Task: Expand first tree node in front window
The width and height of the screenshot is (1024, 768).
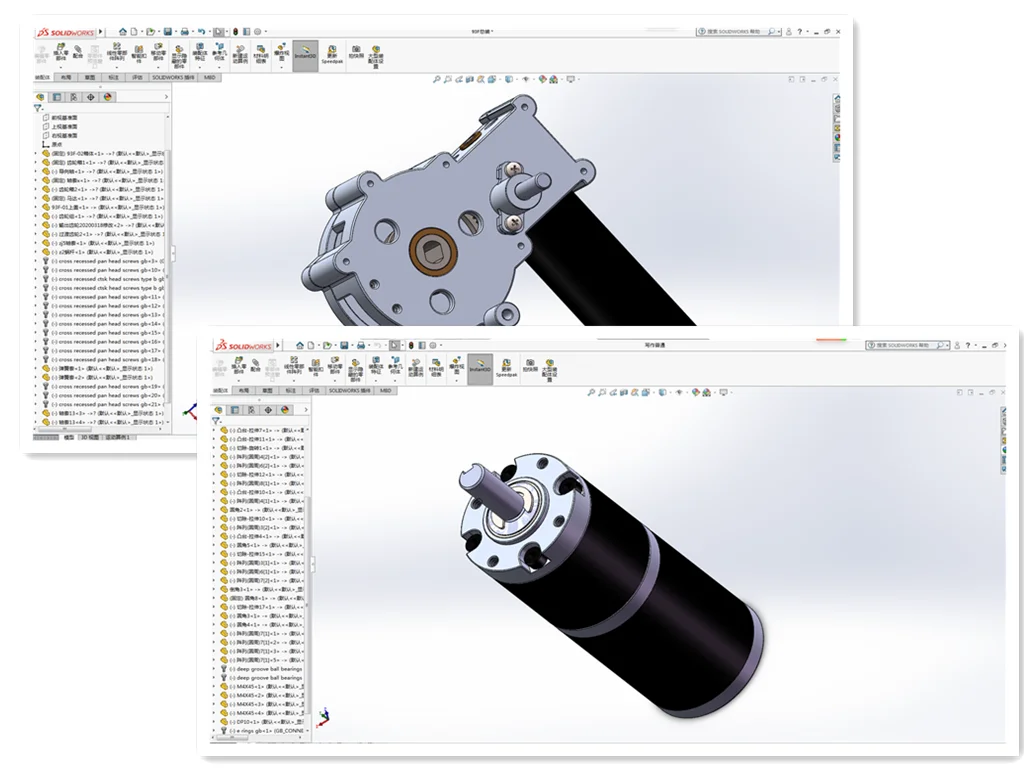Action: coord(214,430)
